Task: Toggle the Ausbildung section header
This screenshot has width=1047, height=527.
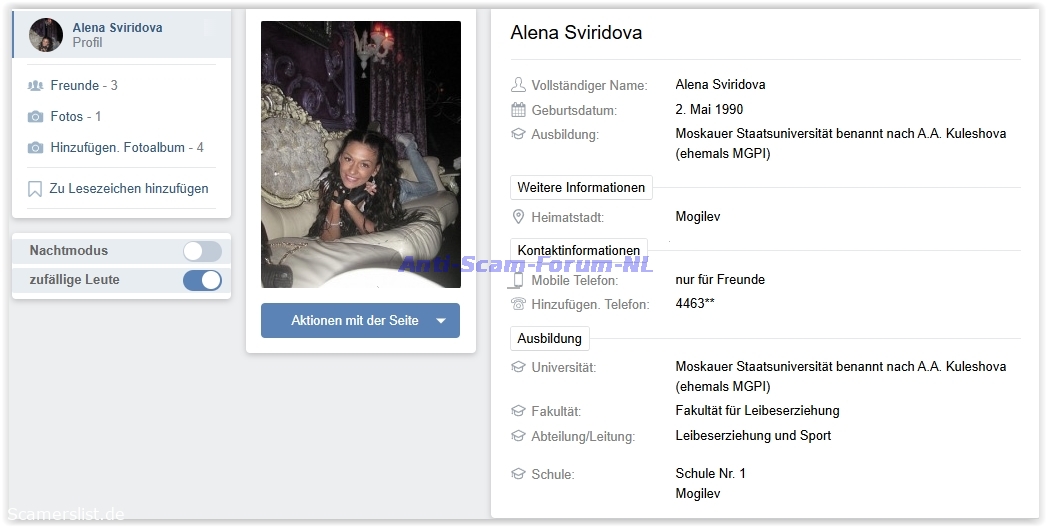Action: pyautogui.click(x=550, y=339)
